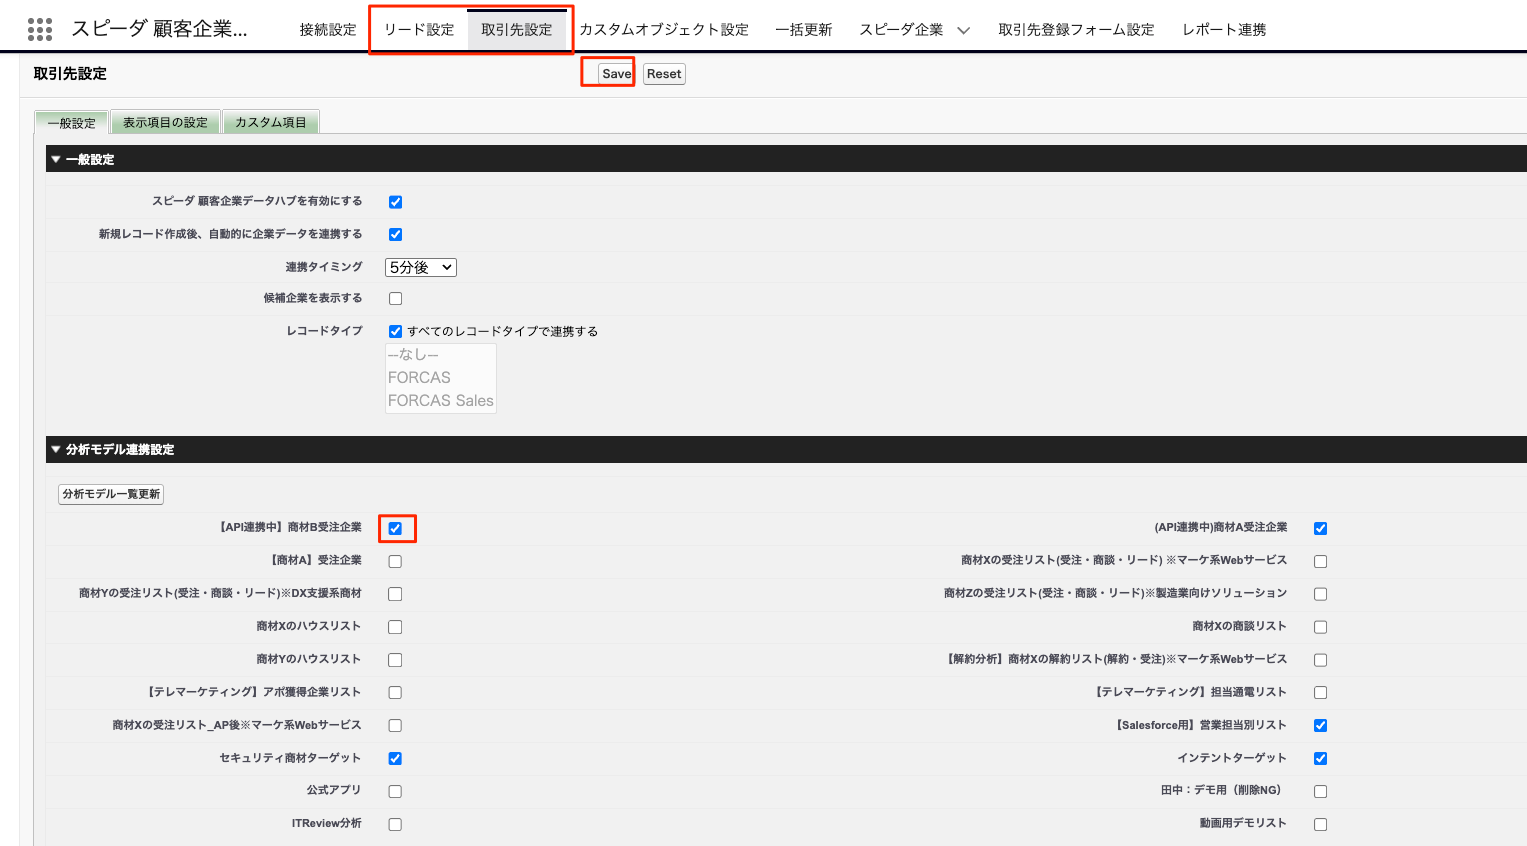Click the Reset button

point(664,74)
